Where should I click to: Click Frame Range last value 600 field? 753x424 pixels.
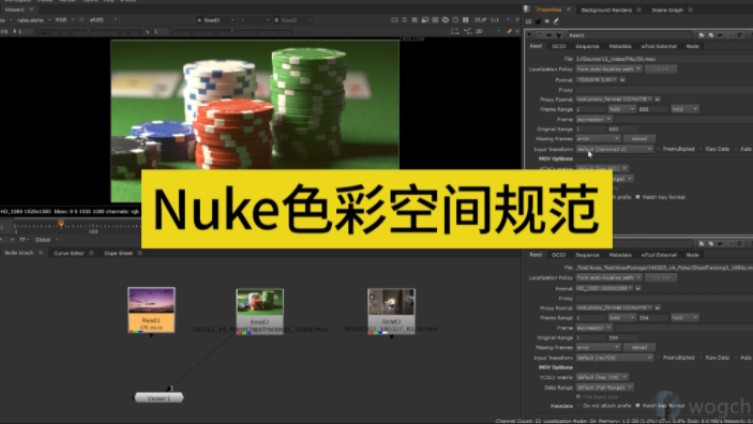(x=653, y=109)
